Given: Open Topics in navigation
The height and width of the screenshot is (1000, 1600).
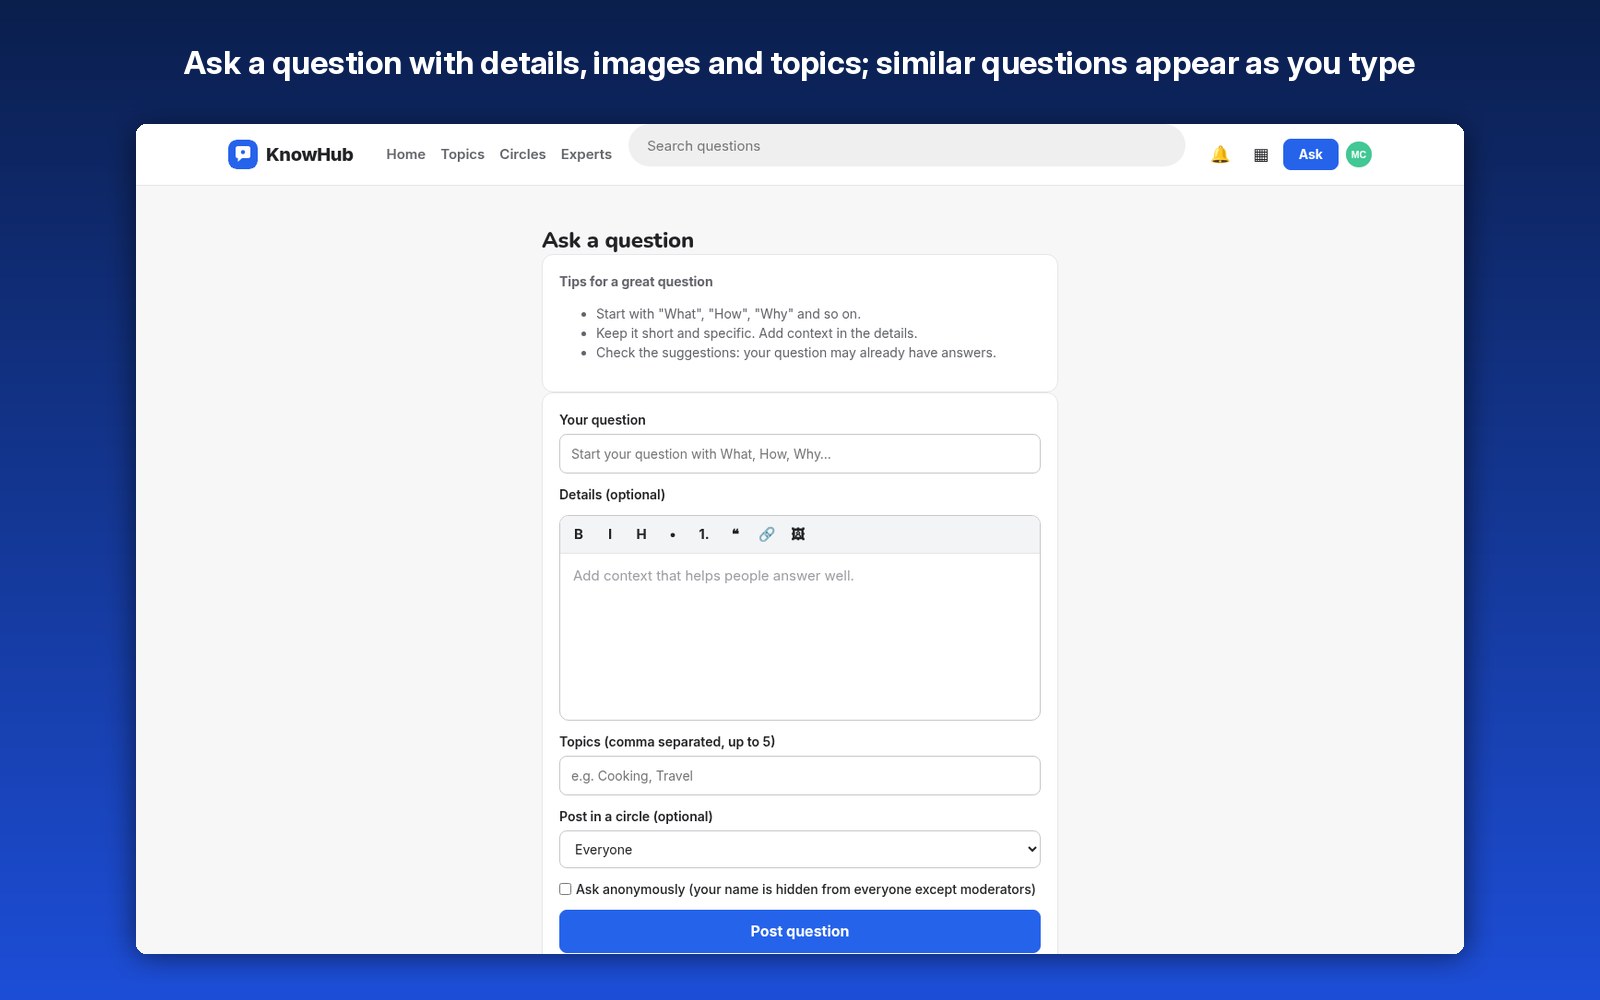Looking at the screenshot, I should [462, 154].
